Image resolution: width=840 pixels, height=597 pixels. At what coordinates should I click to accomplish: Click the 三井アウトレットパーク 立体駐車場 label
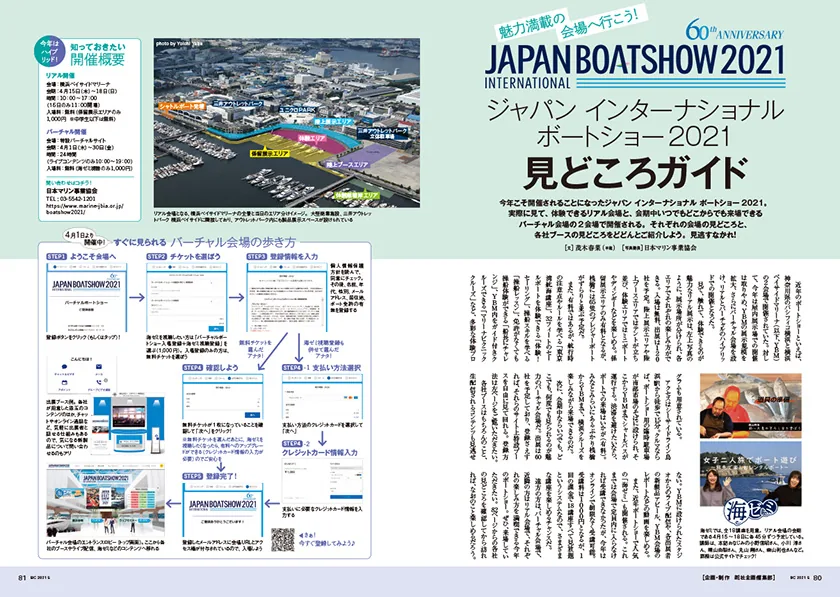click(x=382, y=133)
